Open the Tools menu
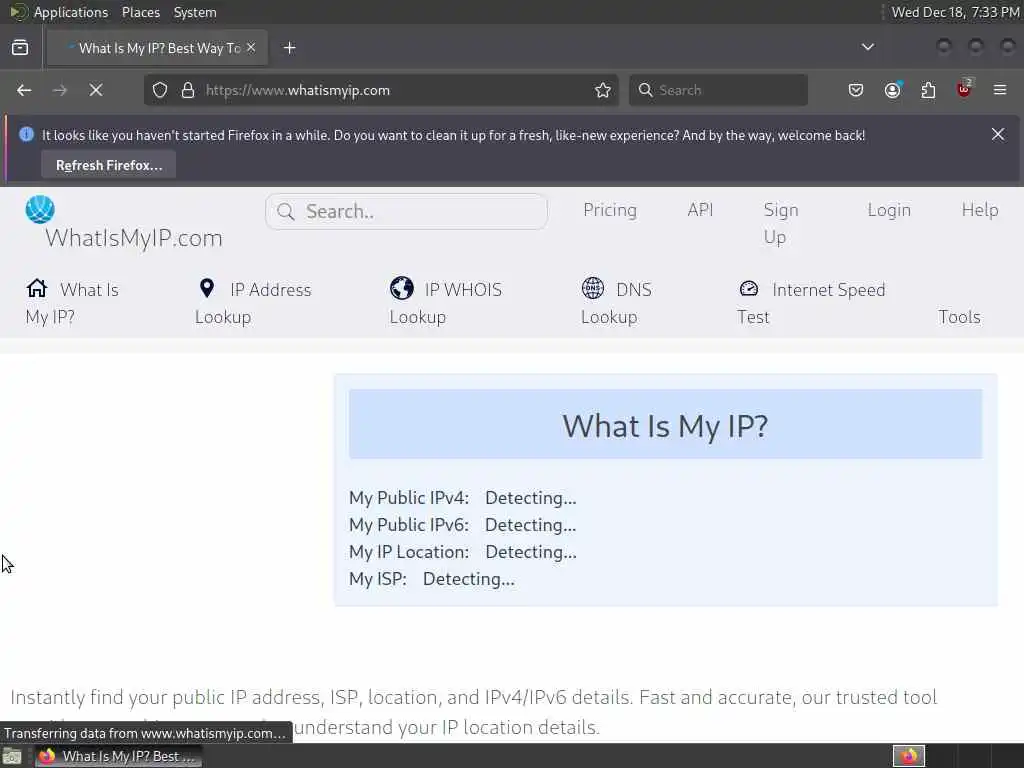The height and width of the screenshot is (768, 1024). pos(959,317)
